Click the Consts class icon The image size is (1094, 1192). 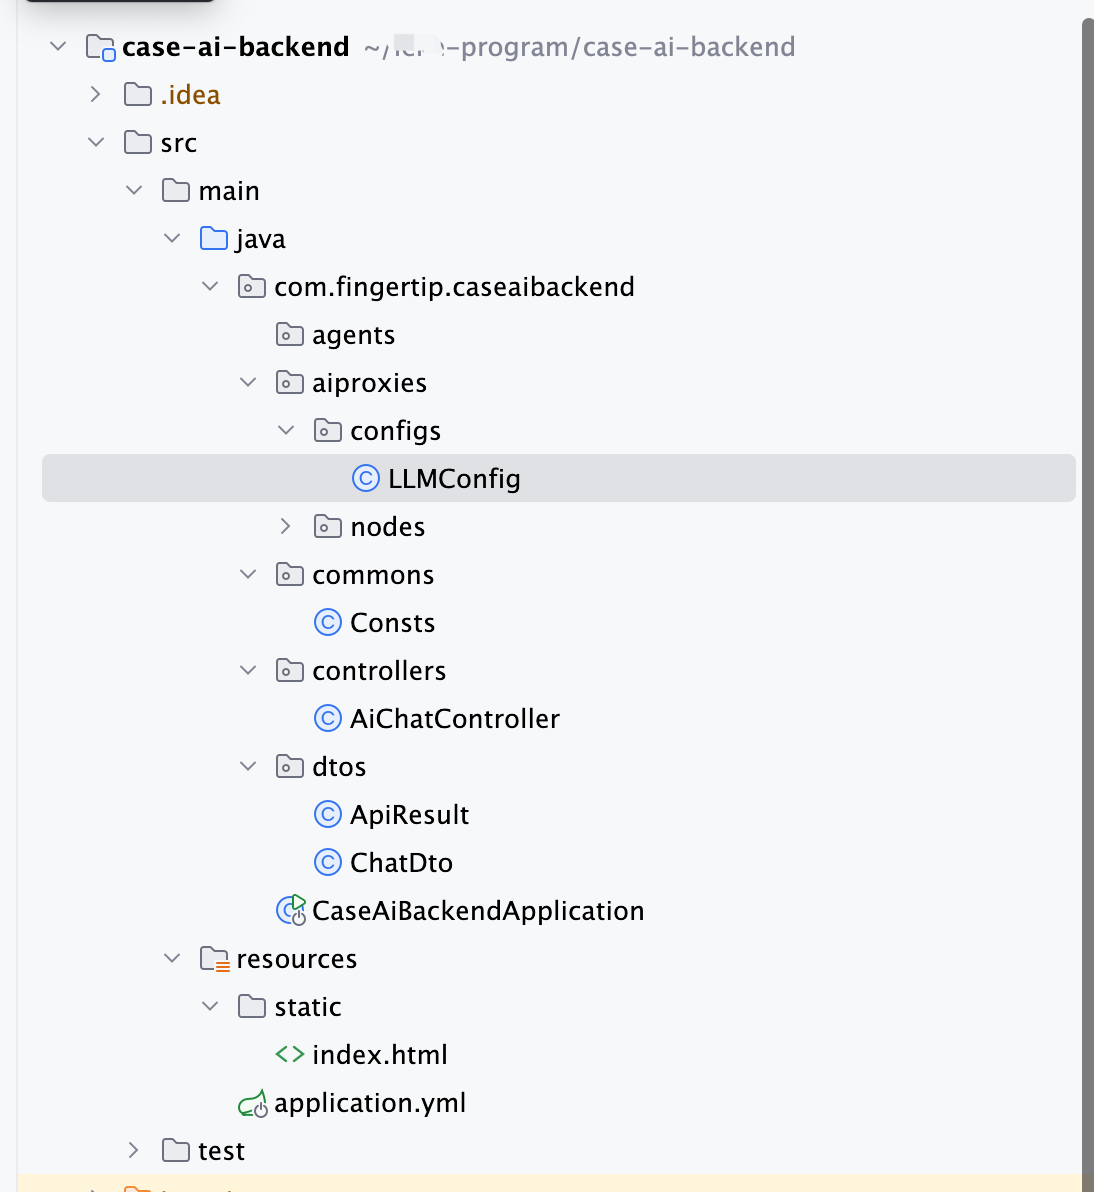pyautogui.click(x=328, y=623)
